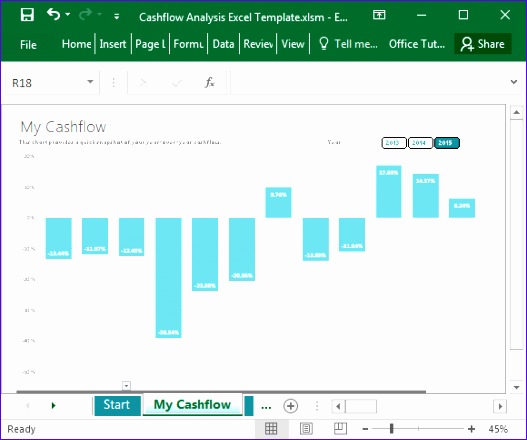
Task: Undo the last action
Action: click(53, 14)
